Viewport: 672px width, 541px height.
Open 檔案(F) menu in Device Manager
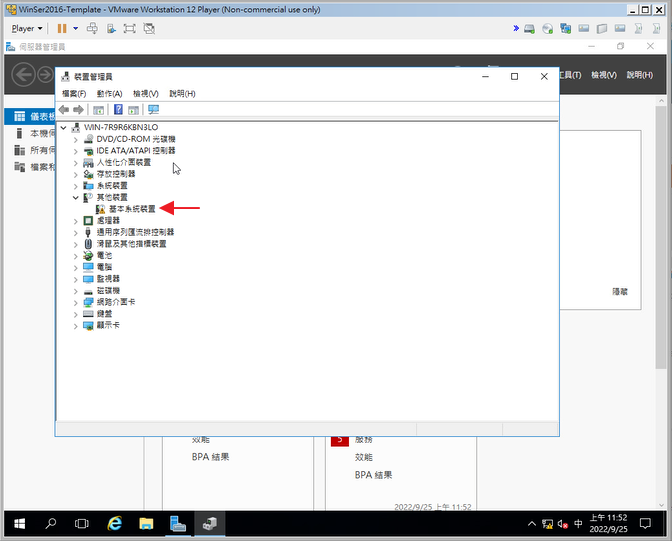point(74,93)
